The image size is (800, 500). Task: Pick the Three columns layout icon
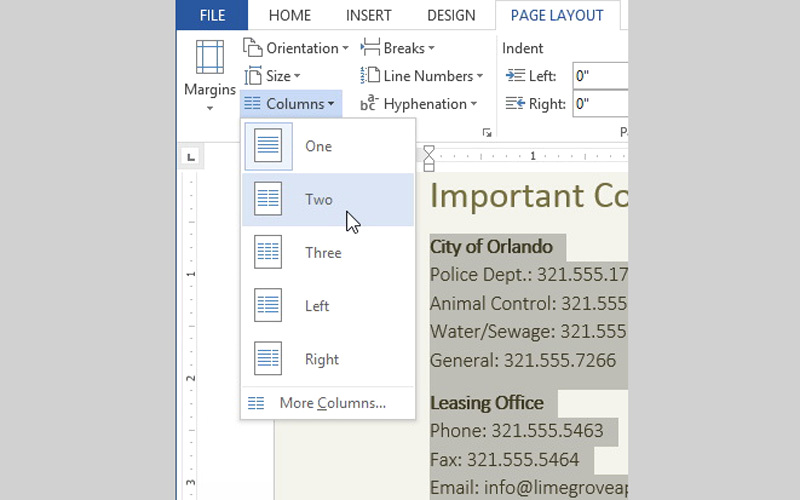(268, 252)
